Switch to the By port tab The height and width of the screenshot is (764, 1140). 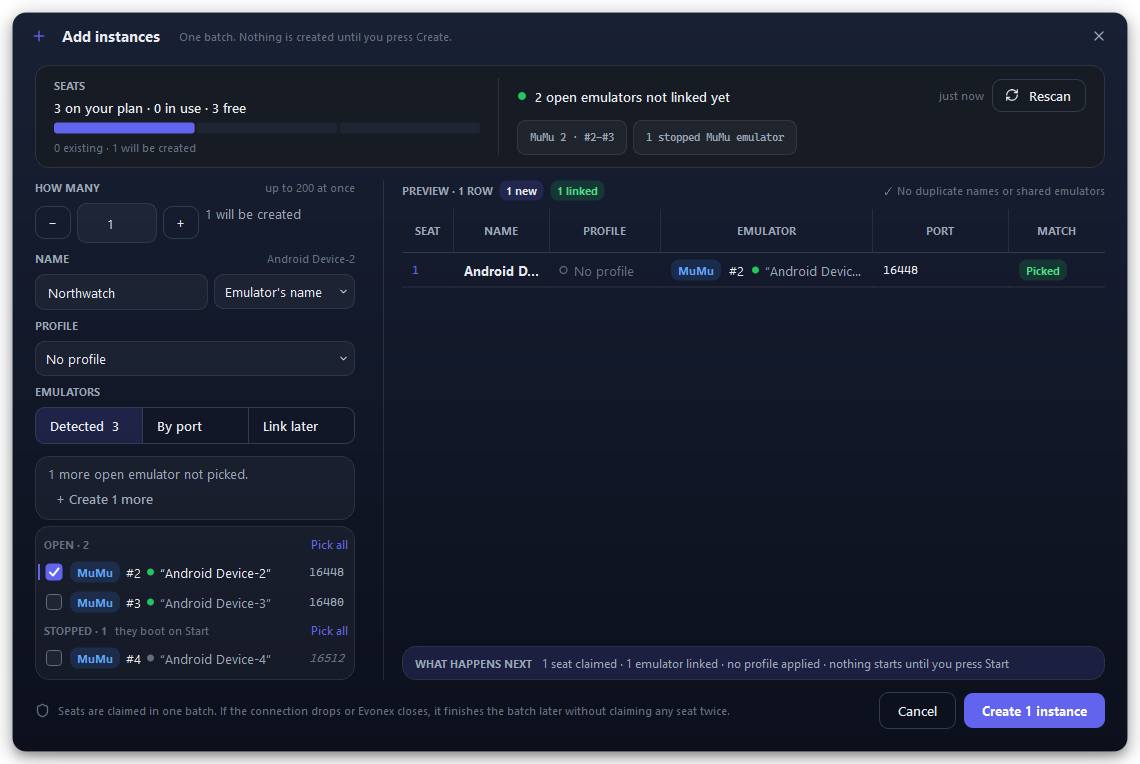pos(195,426)
